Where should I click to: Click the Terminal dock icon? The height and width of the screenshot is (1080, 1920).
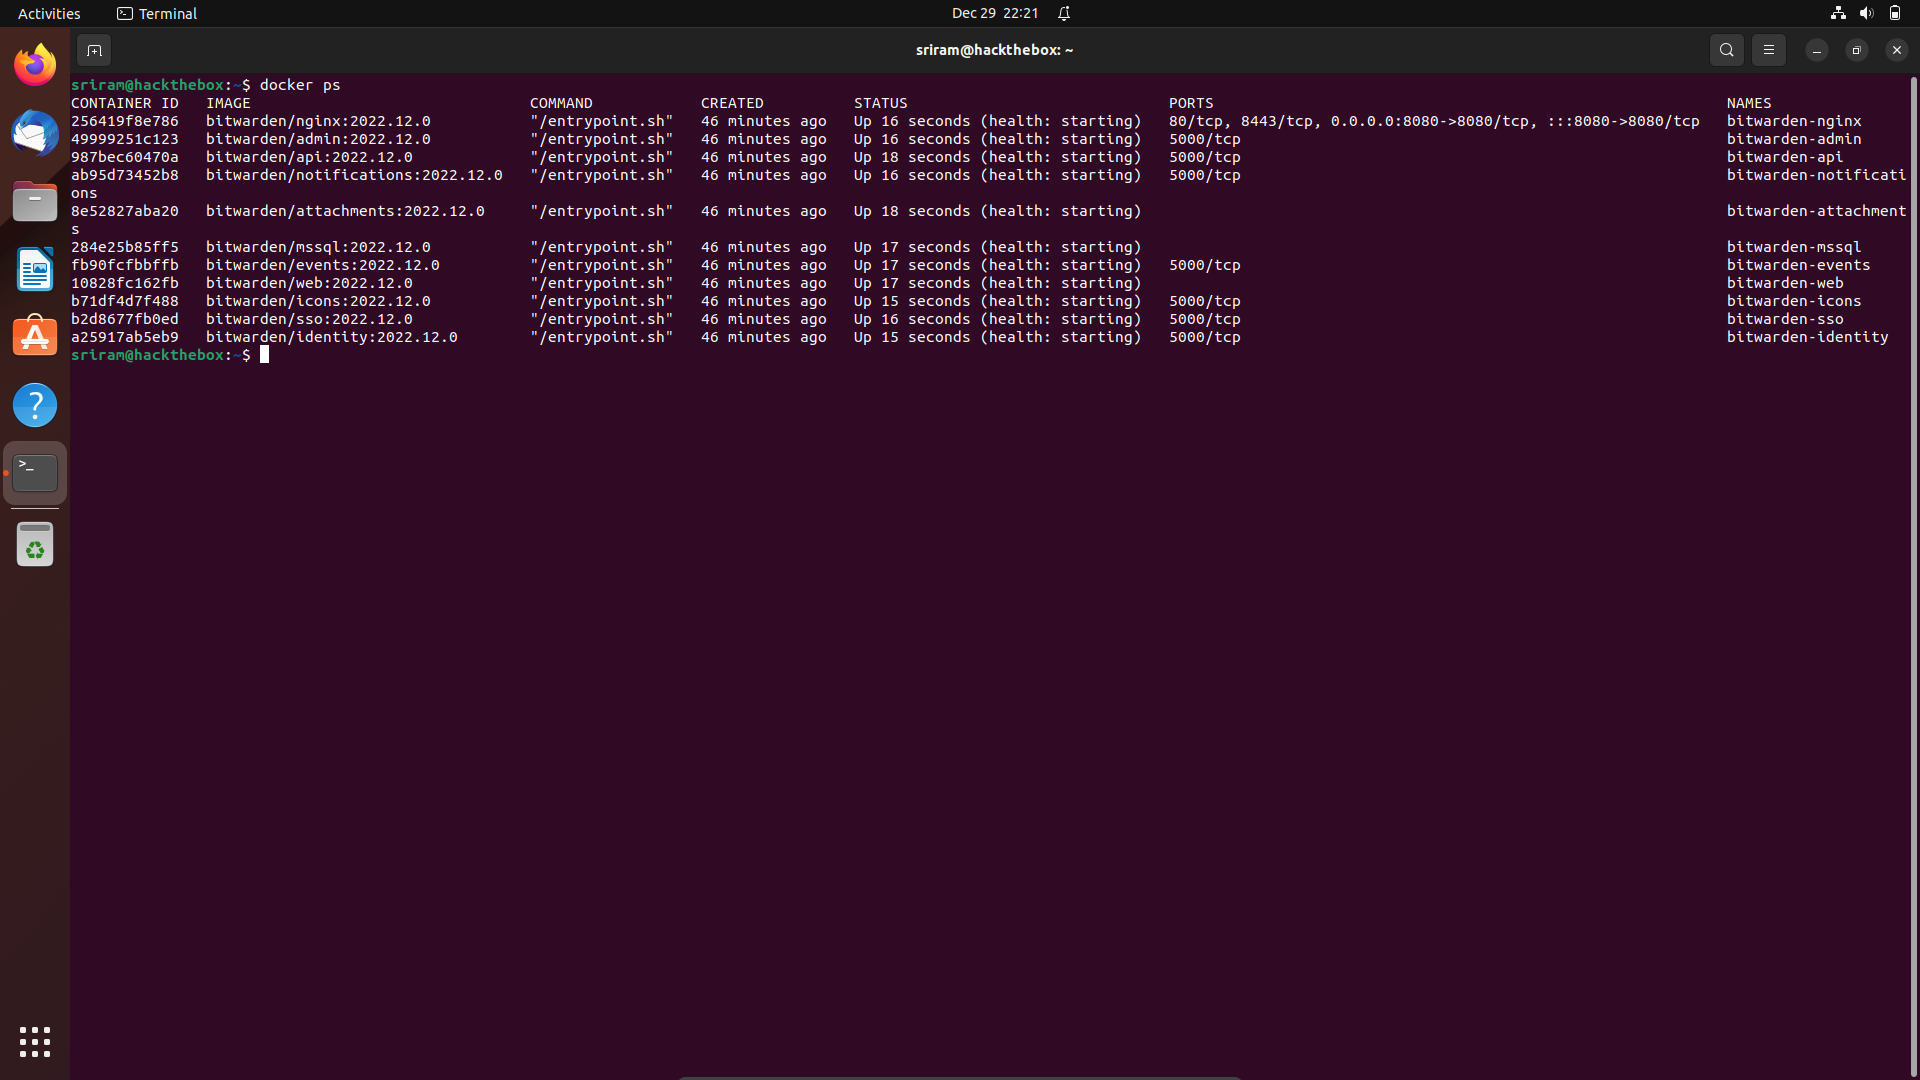click(x=35, y=473)
